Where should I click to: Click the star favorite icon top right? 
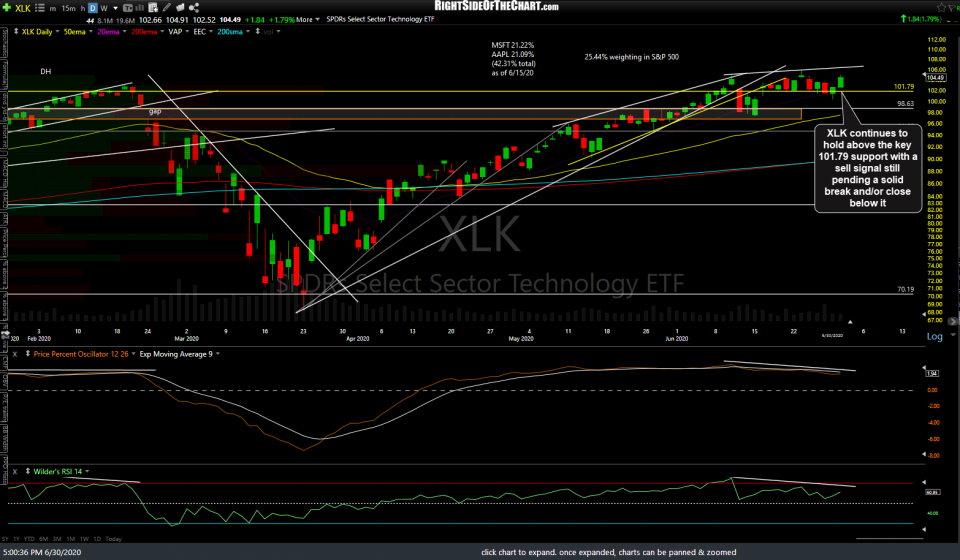pyautogui.click(x=942, y=7)
